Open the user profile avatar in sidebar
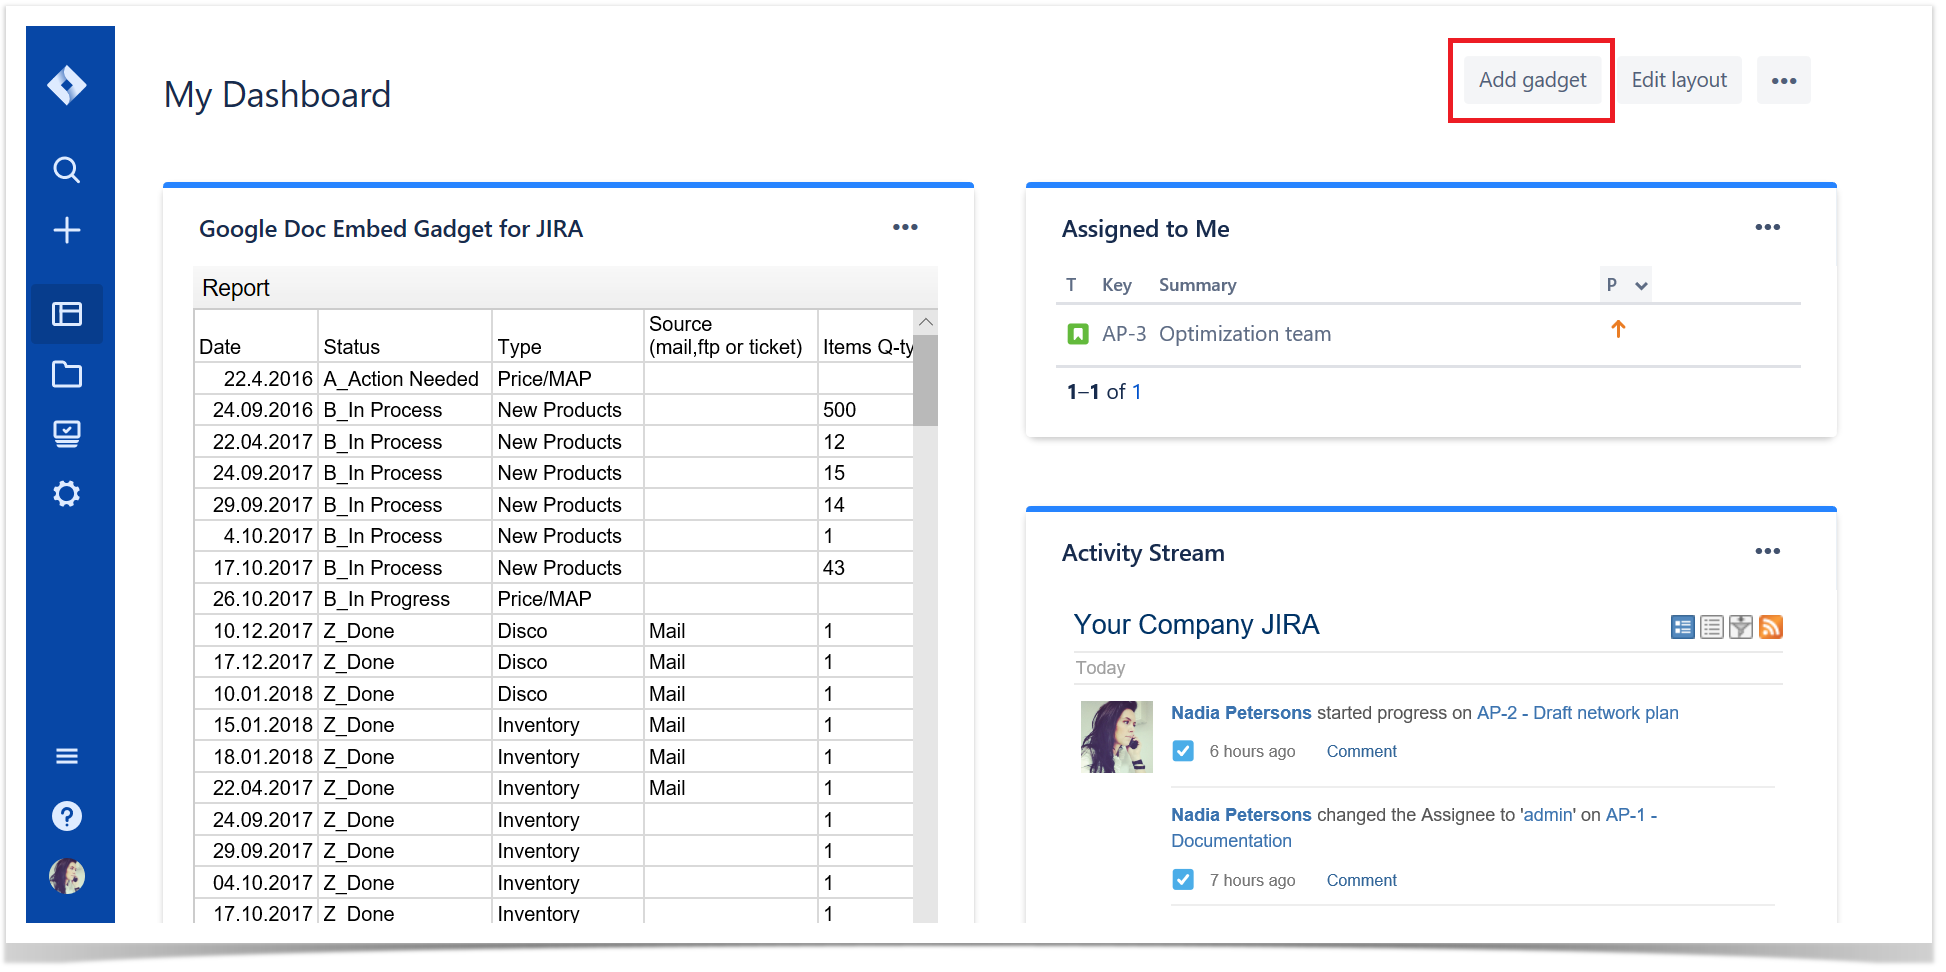The width and height of the screenshot is (1946, 972). (x=67, y=876)
